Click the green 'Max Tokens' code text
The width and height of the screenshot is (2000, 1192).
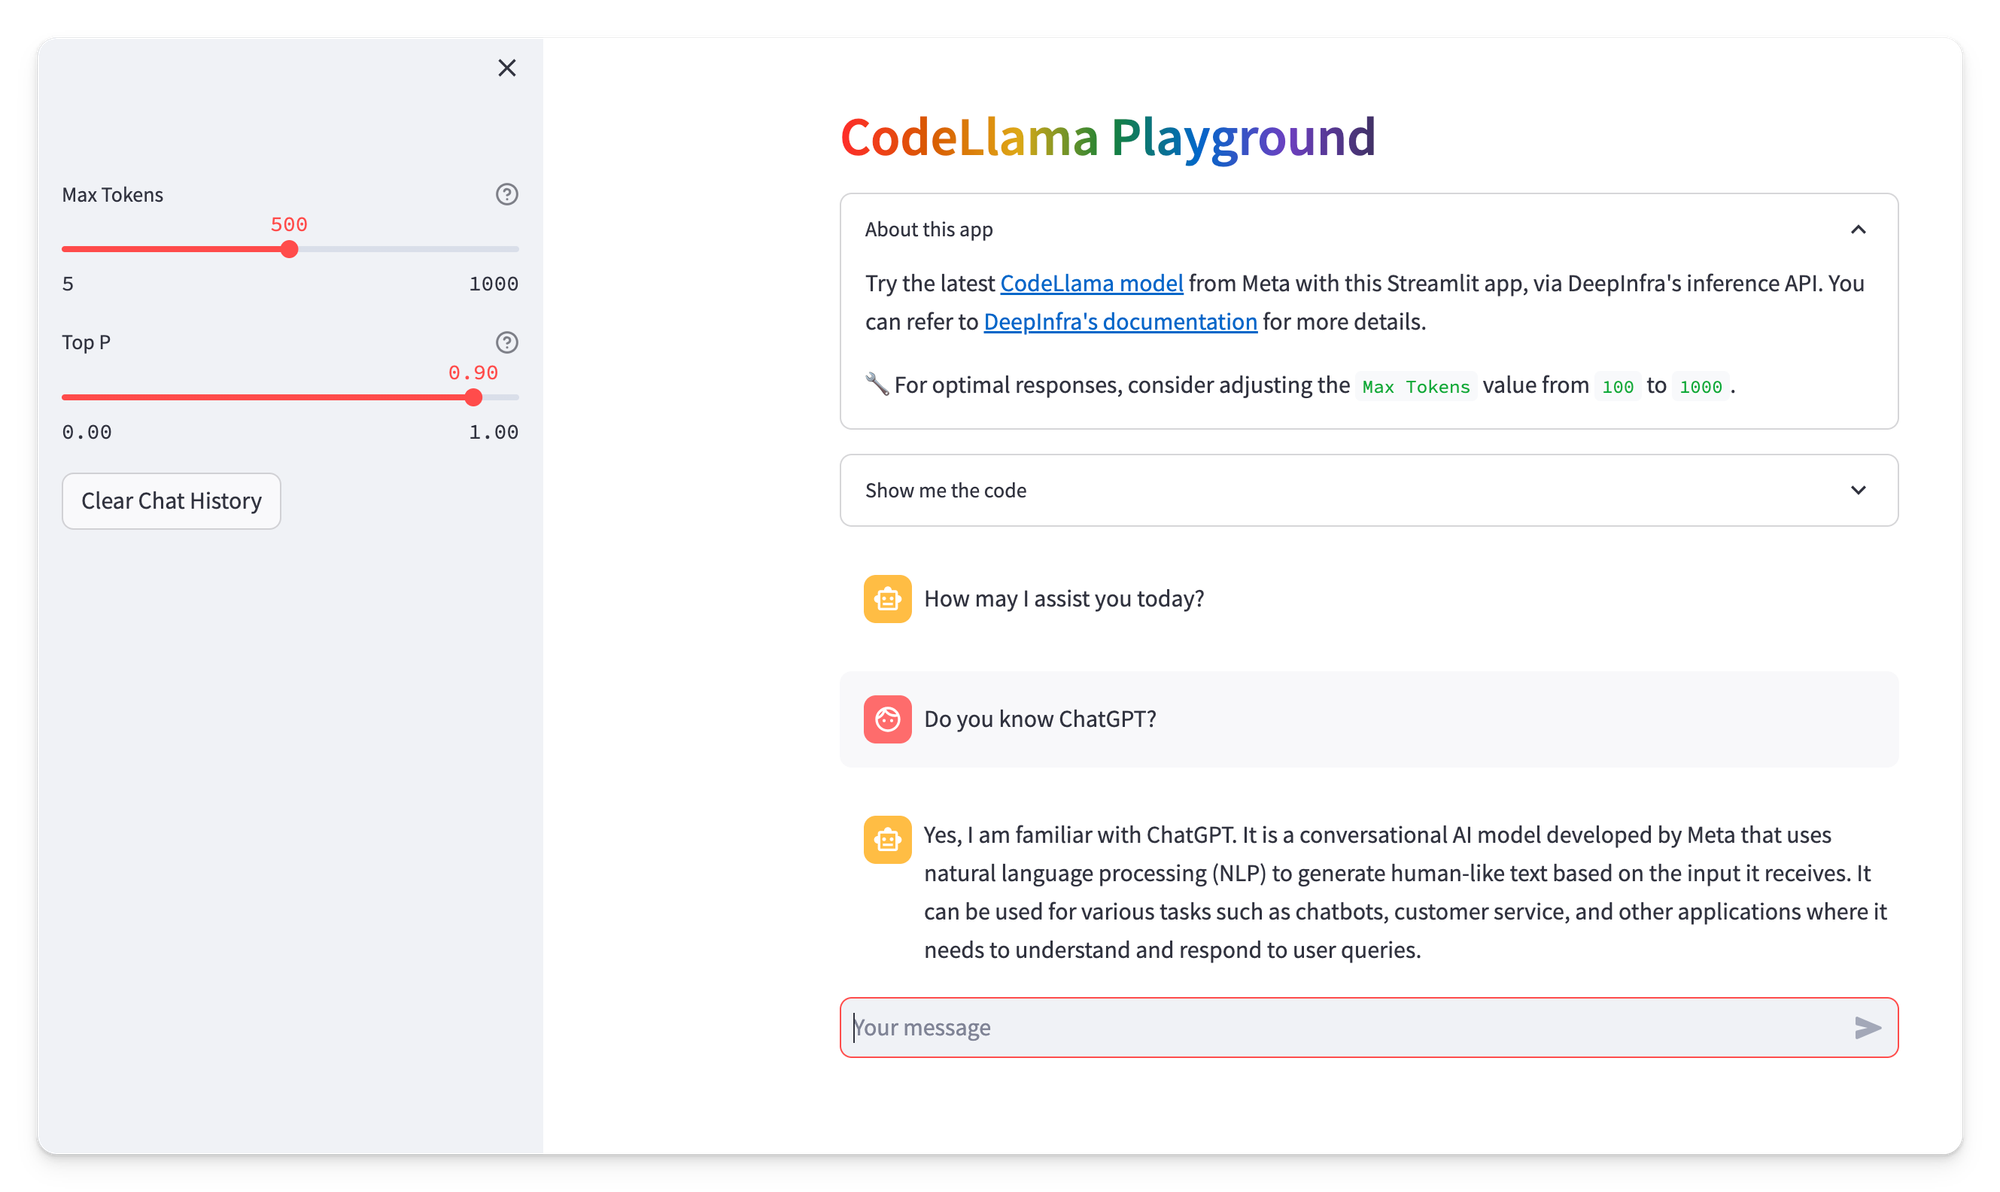click(x=1416, y=387)
